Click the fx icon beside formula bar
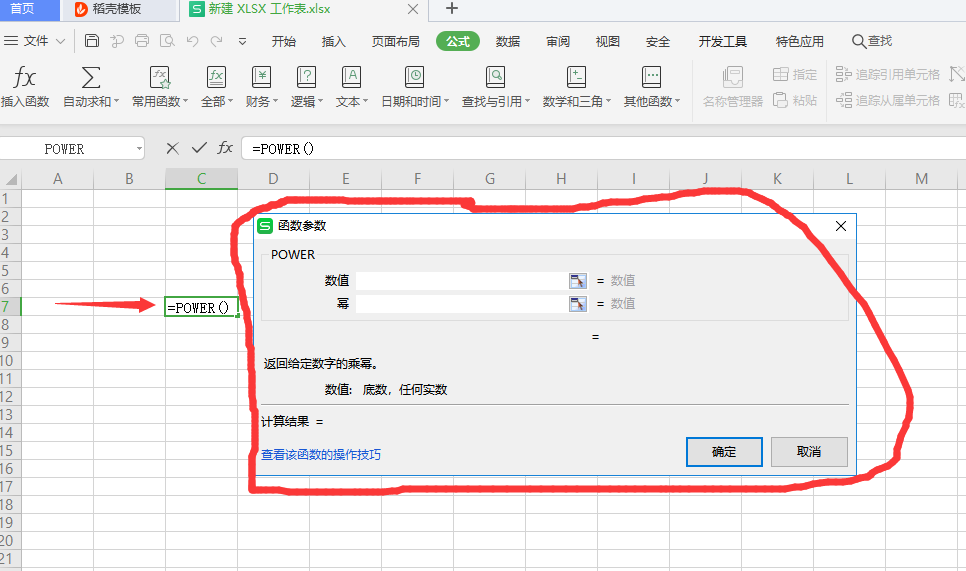The width and height of the screenshot is (966, 571). tap(225, 148)
